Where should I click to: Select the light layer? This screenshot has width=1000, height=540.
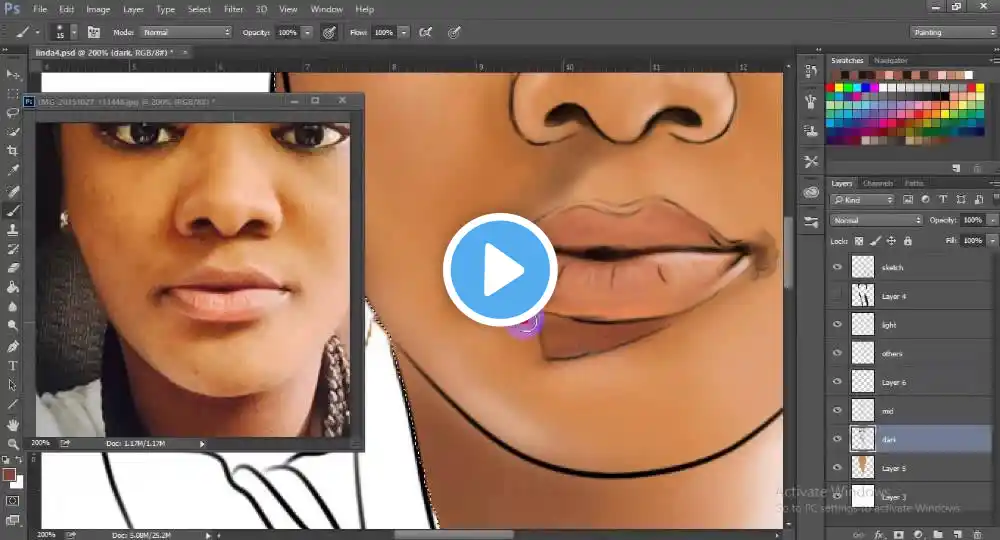[920, 325]
